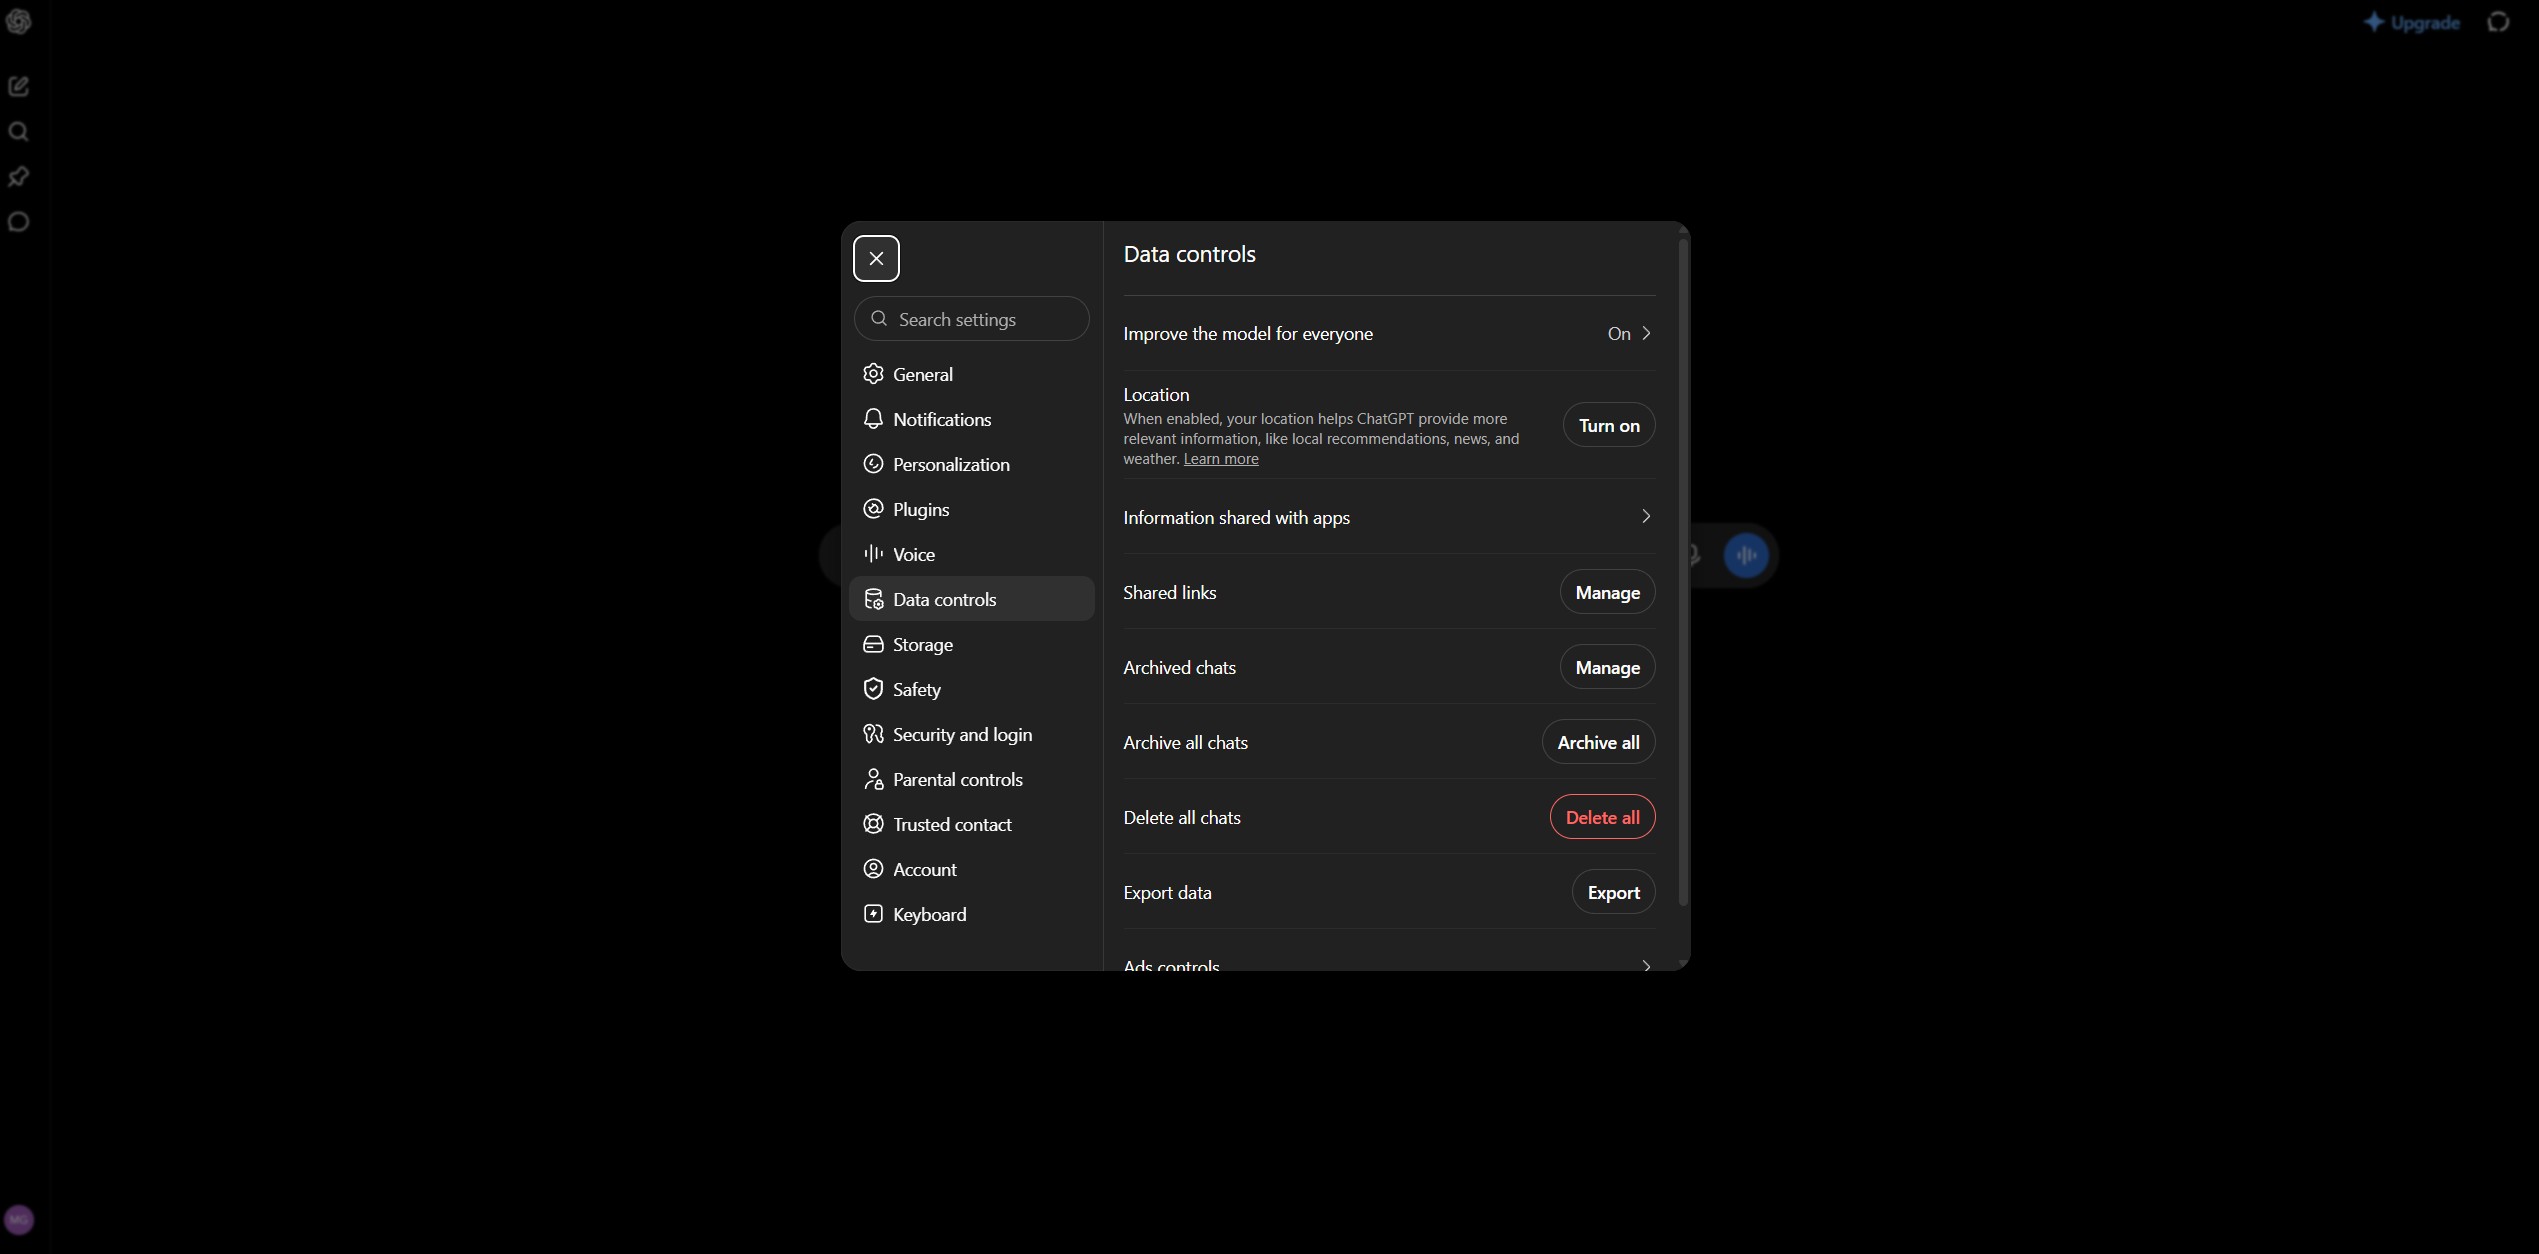2539x1254 pixels.
Task: Open Keyboard settings
Action: click(971, 914)
